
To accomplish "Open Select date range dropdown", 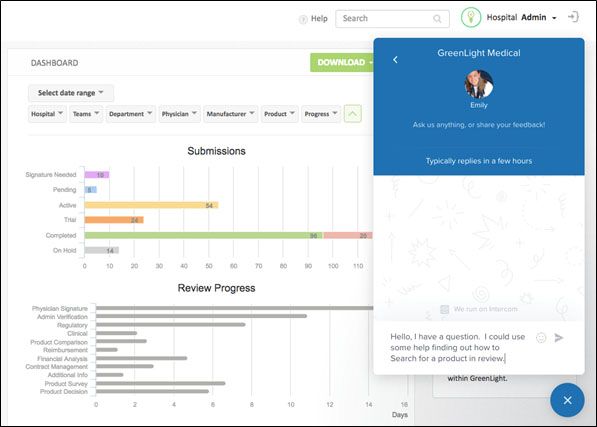I will click(71, 93).
